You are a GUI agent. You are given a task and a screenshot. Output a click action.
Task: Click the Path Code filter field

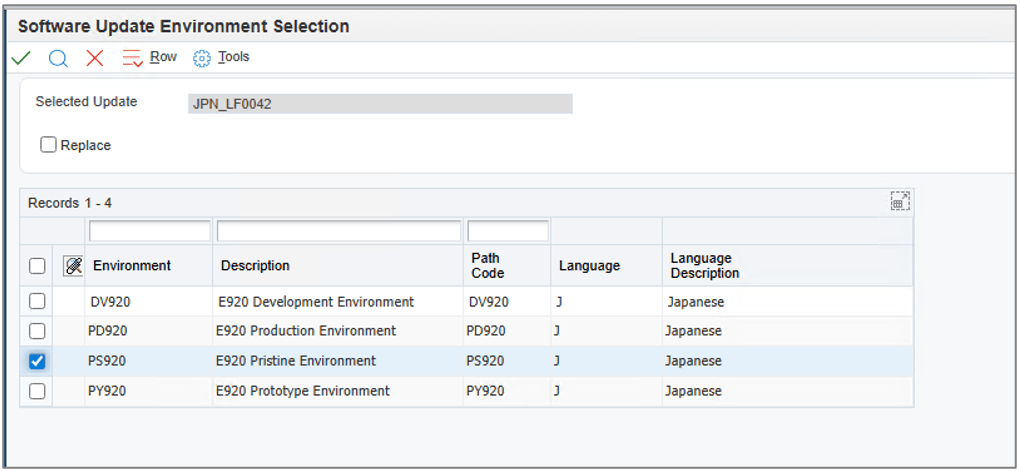pyautogui.click(x=508, y=231)
